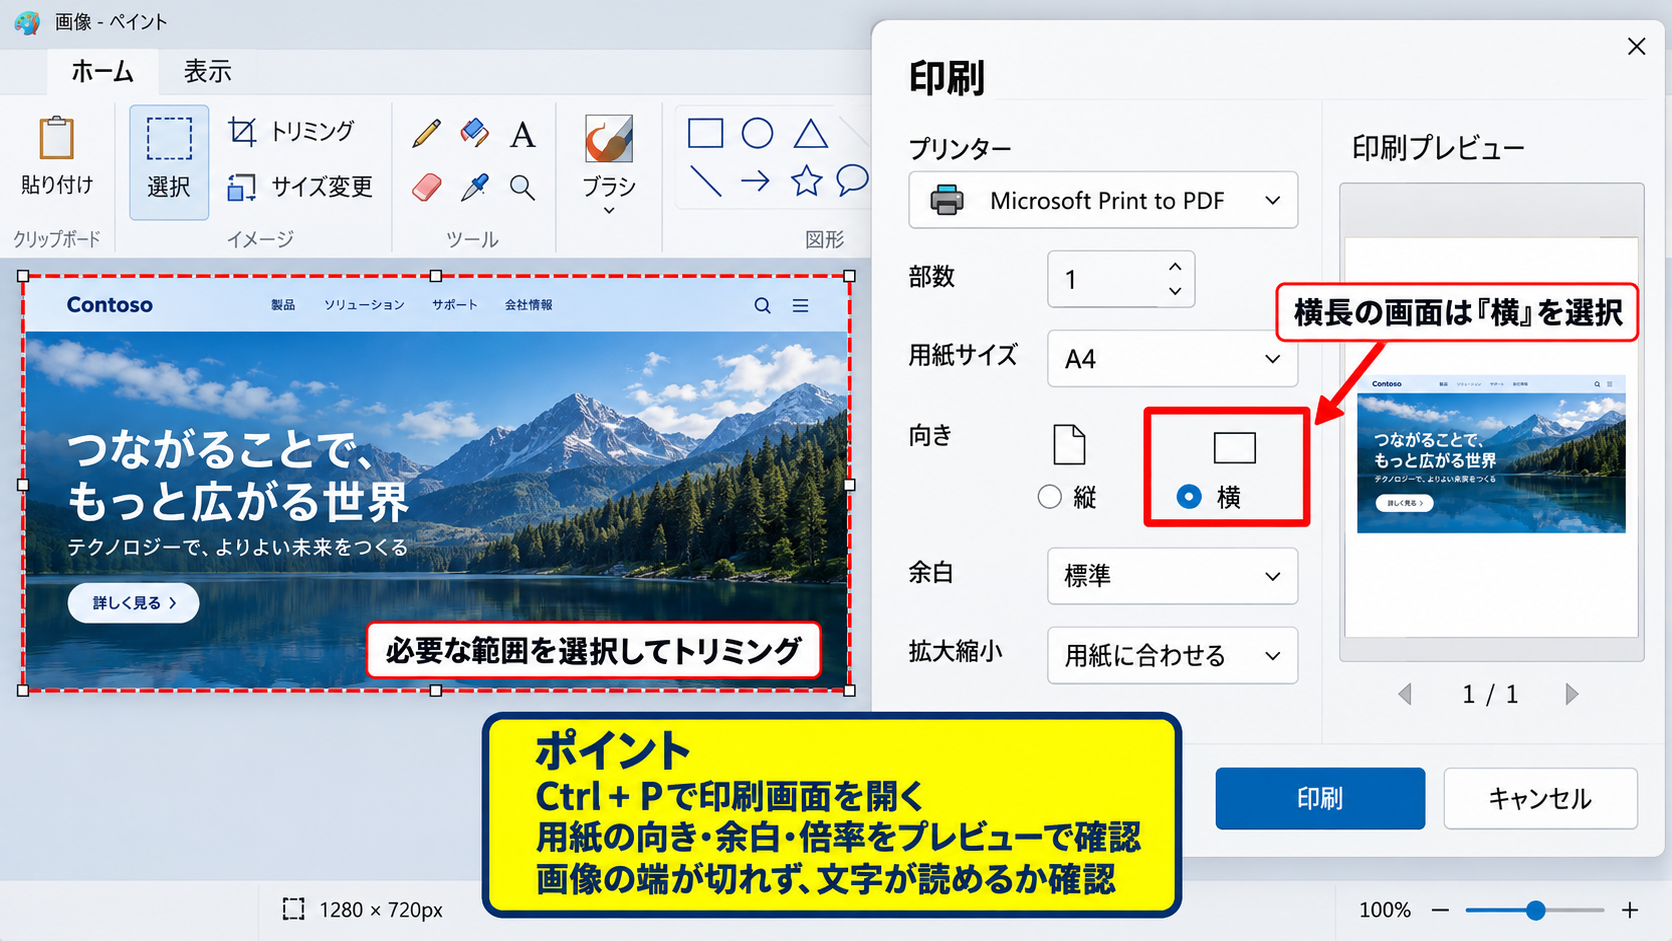Viewport: 1672px width, 941px height.
Task: Select the Color picker eyedropper tool
Action: 475,187
